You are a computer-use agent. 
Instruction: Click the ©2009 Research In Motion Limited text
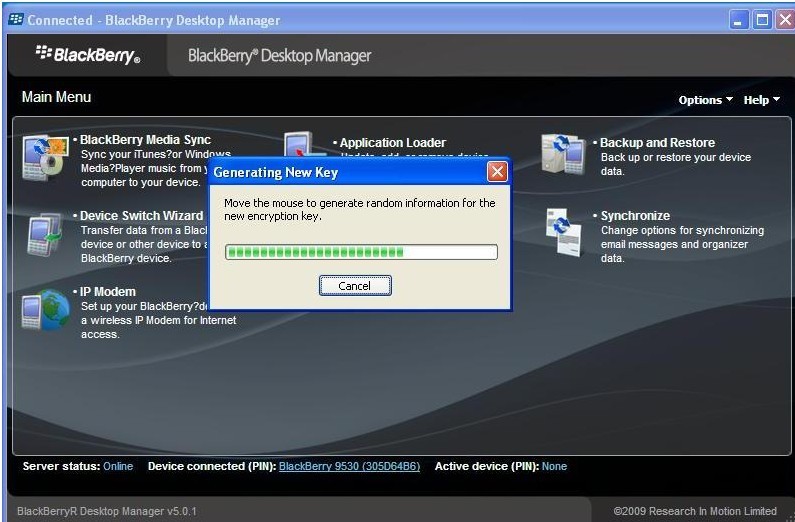click(x=695, y=511)
